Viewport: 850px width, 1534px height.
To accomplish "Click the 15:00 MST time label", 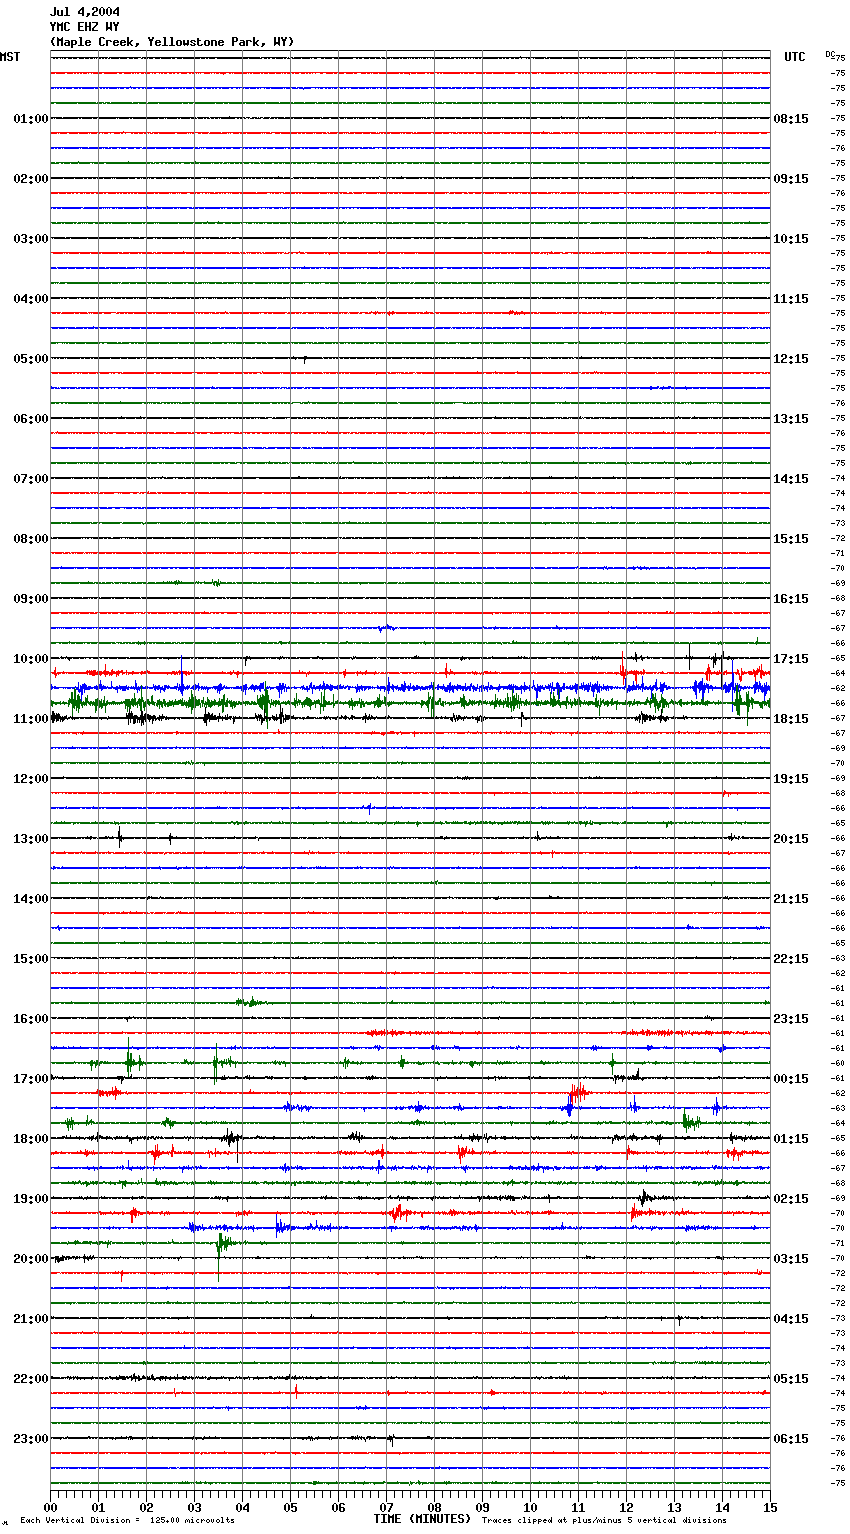I will 31,959.
